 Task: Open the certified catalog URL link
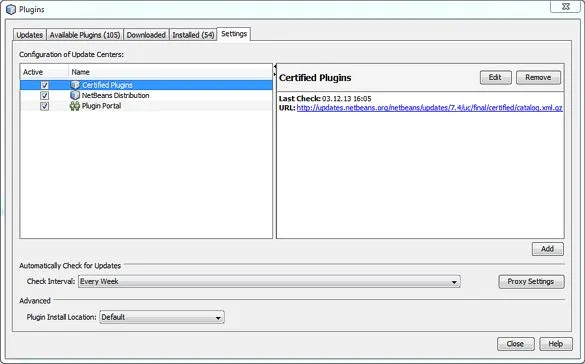point(429,108)
